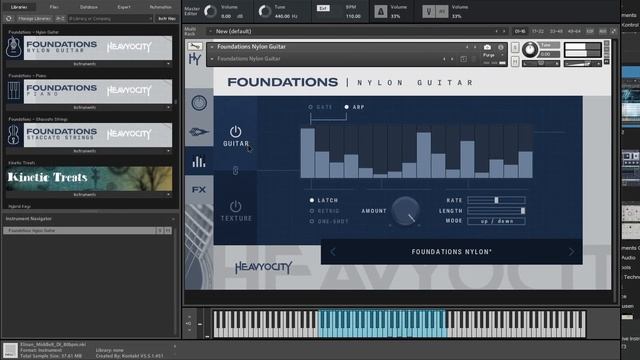Screen dimensions: 640x360
Task: Adjust the LENGTH slider
Action: (x=496, y=211)
